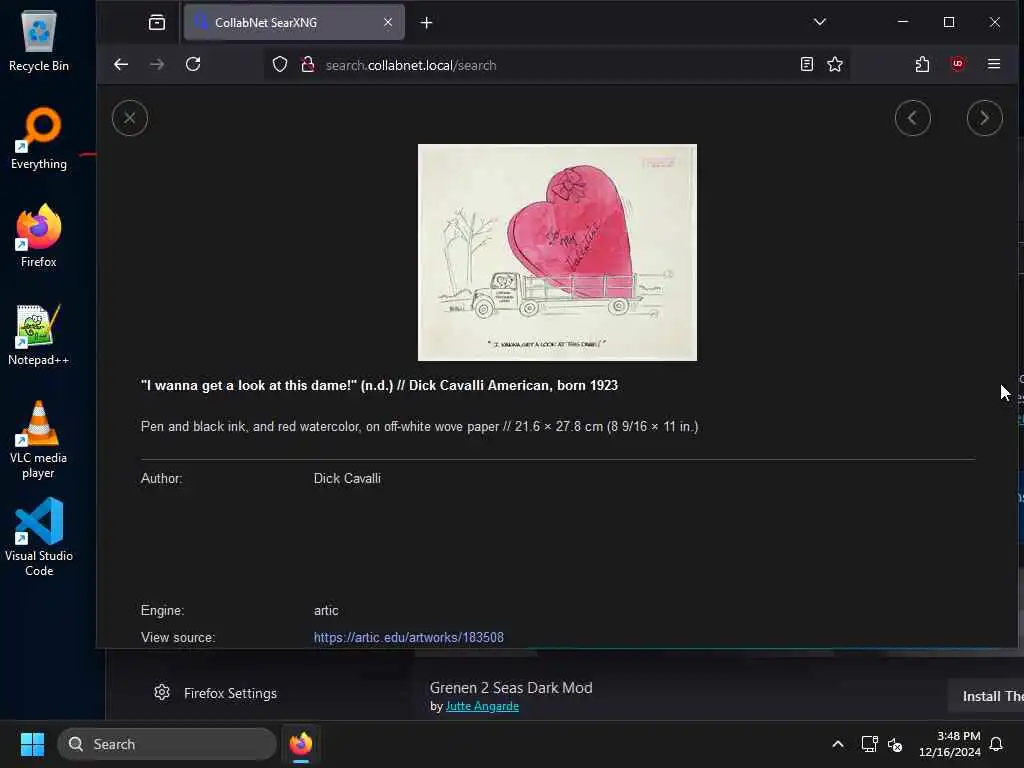
Task: Click the address bar URL
Action: pyautogui.click(x=411, y=65)
